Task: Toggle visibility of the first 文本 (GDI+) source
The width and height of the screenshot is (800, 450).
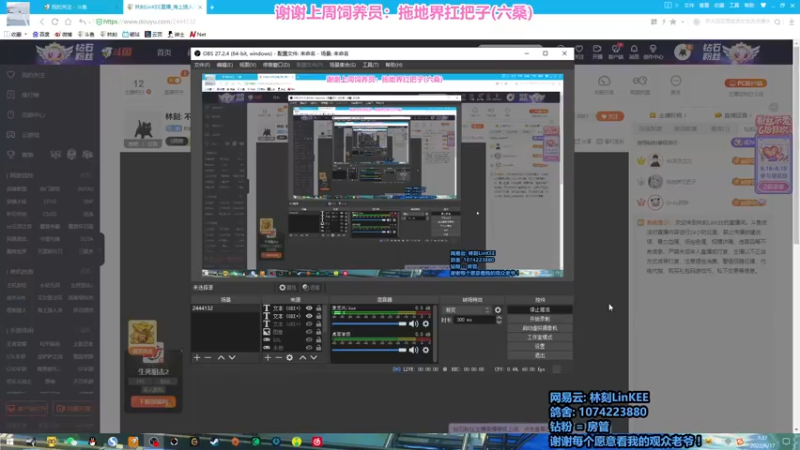Action: click(x=309, y=308)
